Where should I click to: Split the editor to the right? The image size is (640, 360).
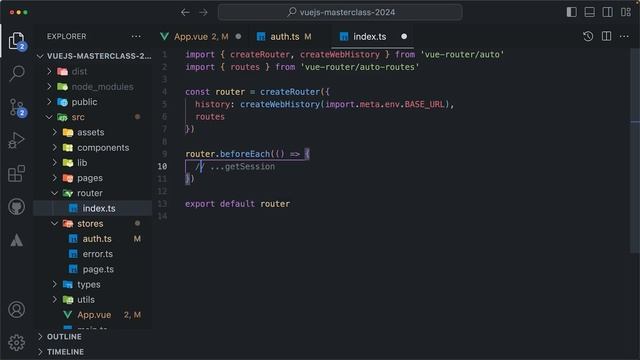(x=607, y=36)
